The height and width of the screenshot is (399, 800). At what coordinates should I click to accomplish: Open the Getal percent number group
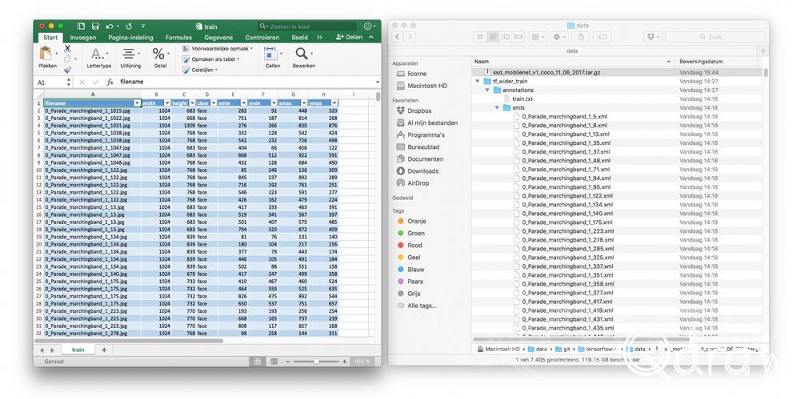click(x=160, y=58)
